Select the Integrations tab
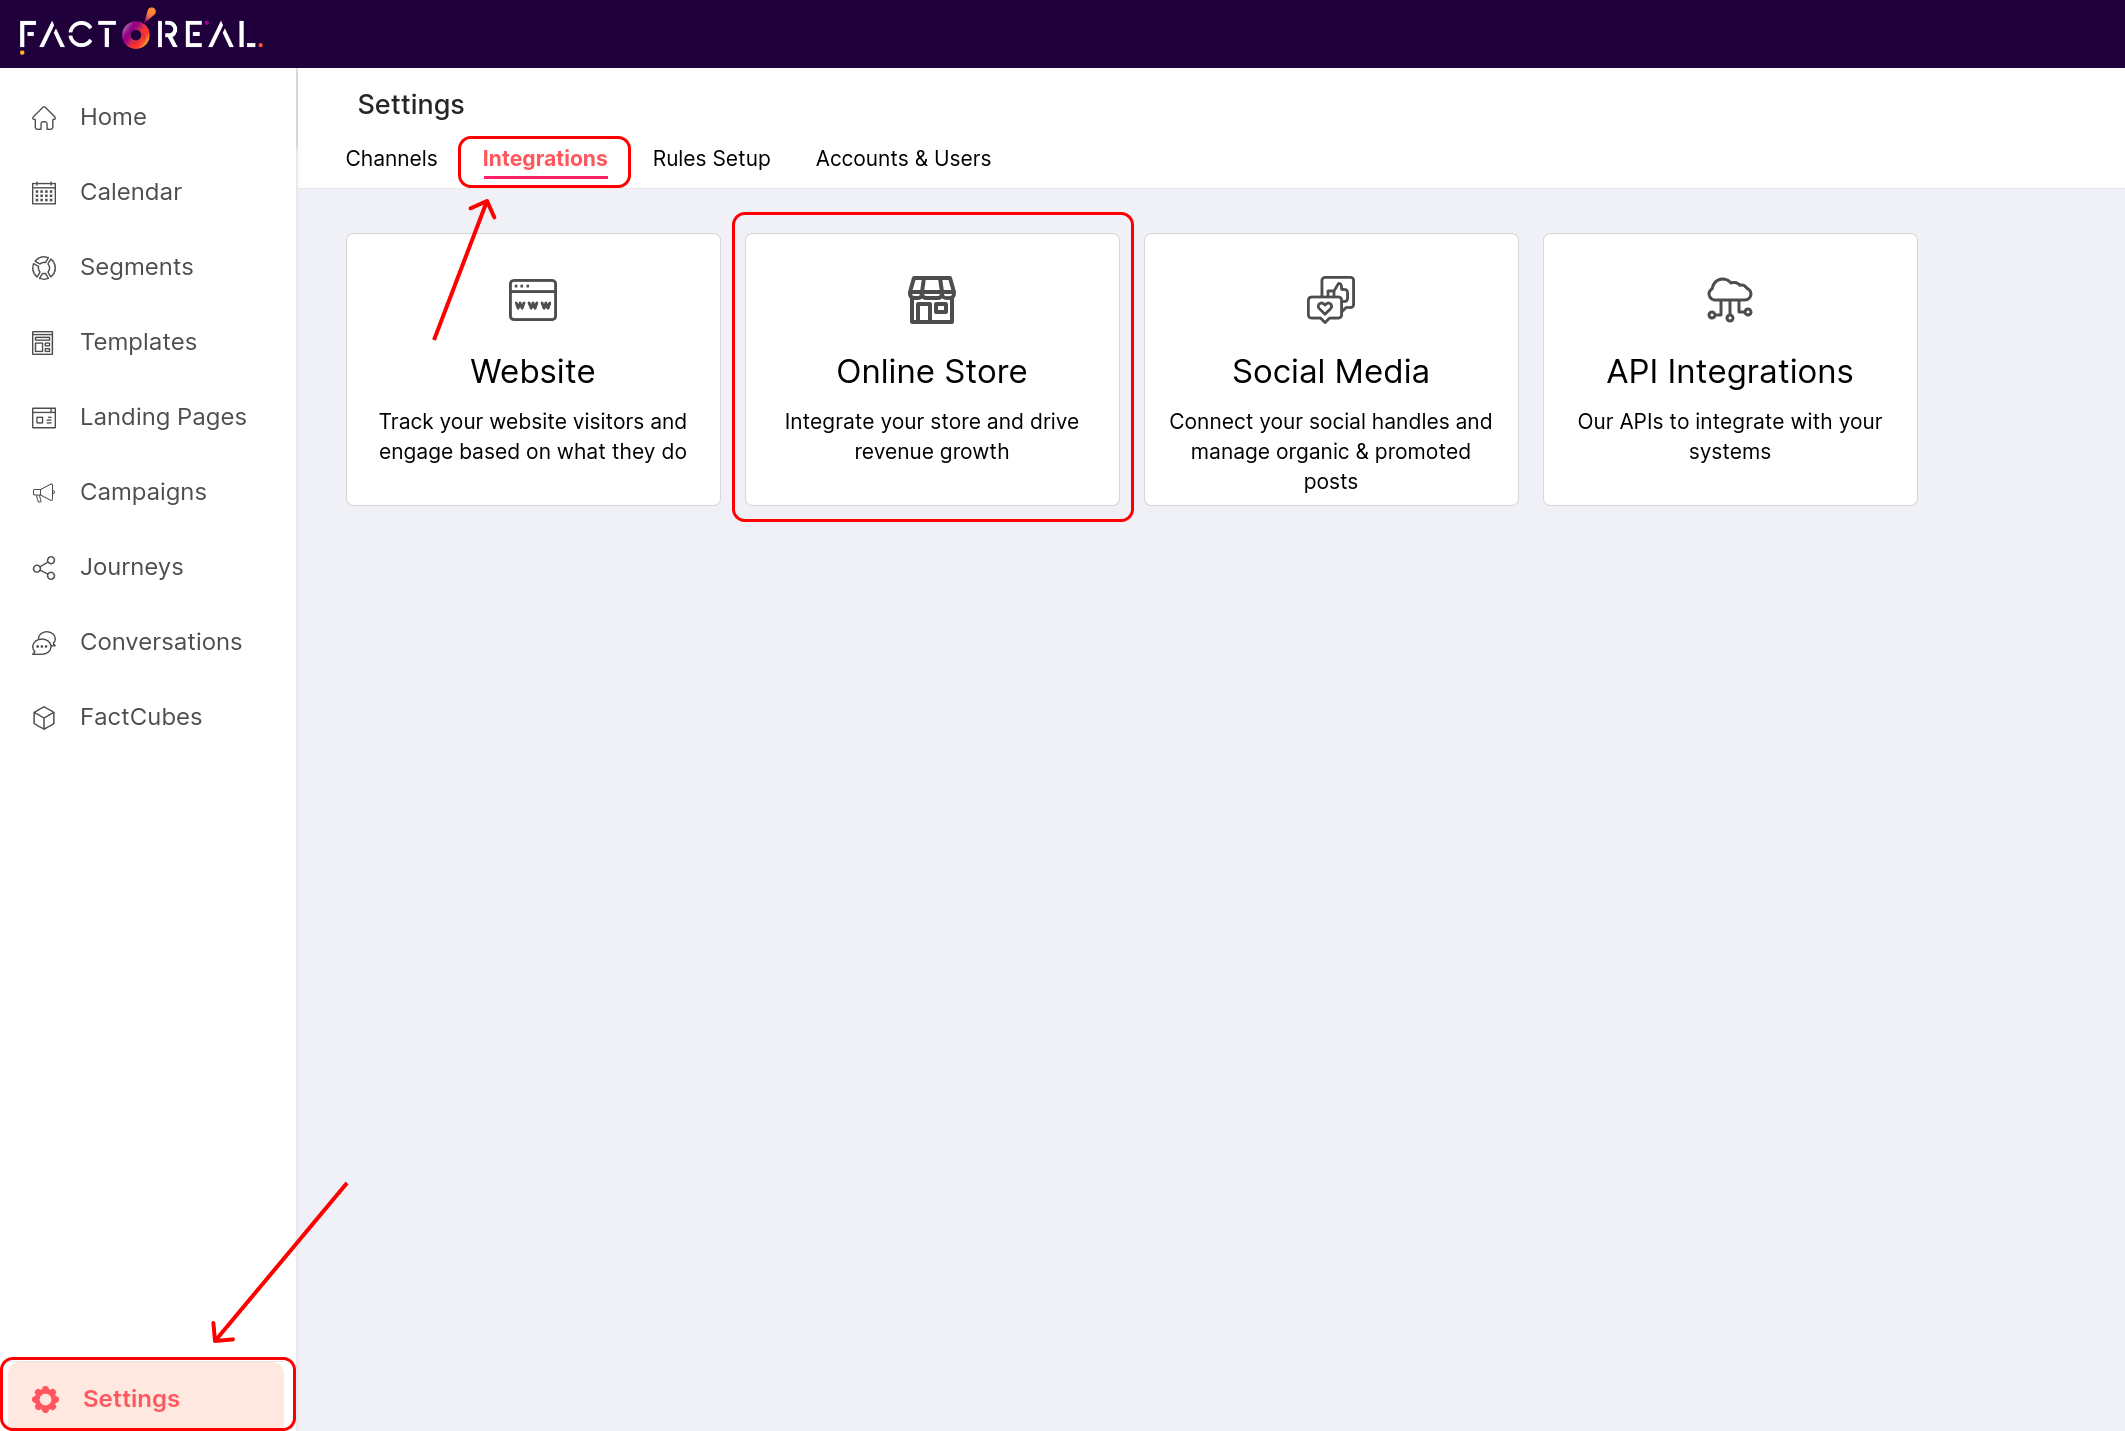 click(x=544, y=159)
